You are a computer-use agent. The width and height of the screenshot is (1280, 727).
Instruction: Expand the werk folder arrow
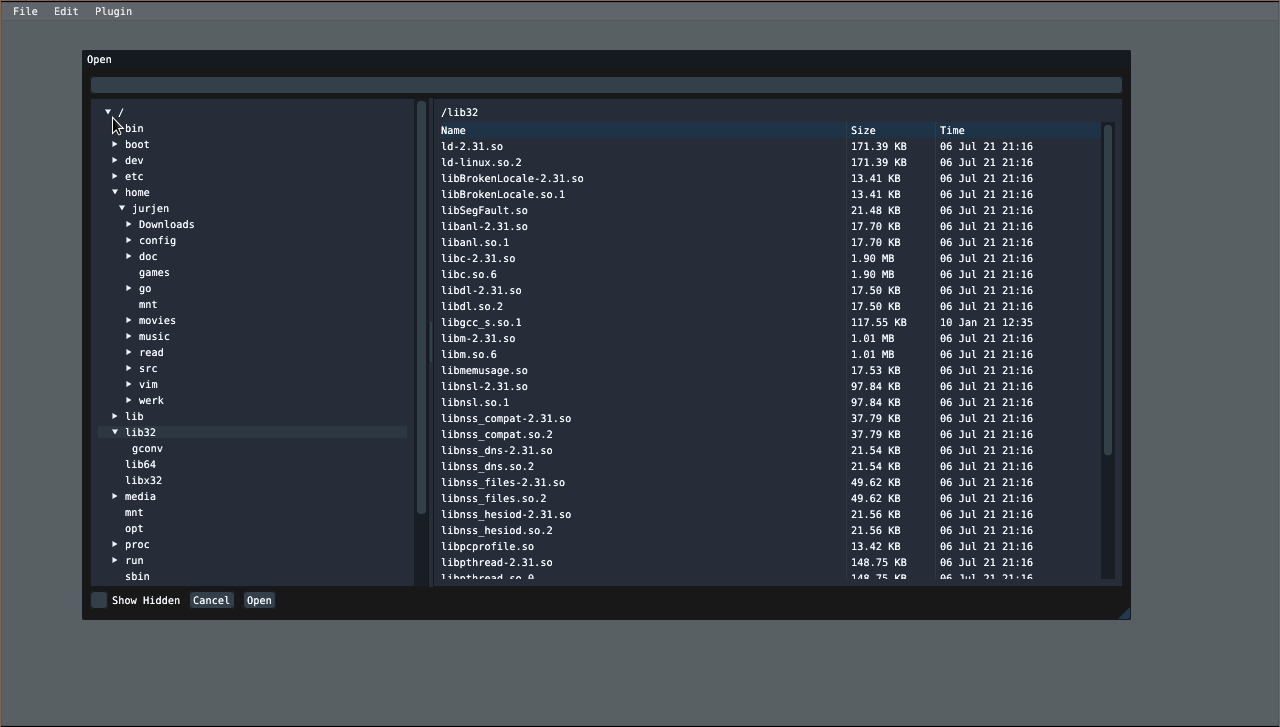click(x=129, y=400)
